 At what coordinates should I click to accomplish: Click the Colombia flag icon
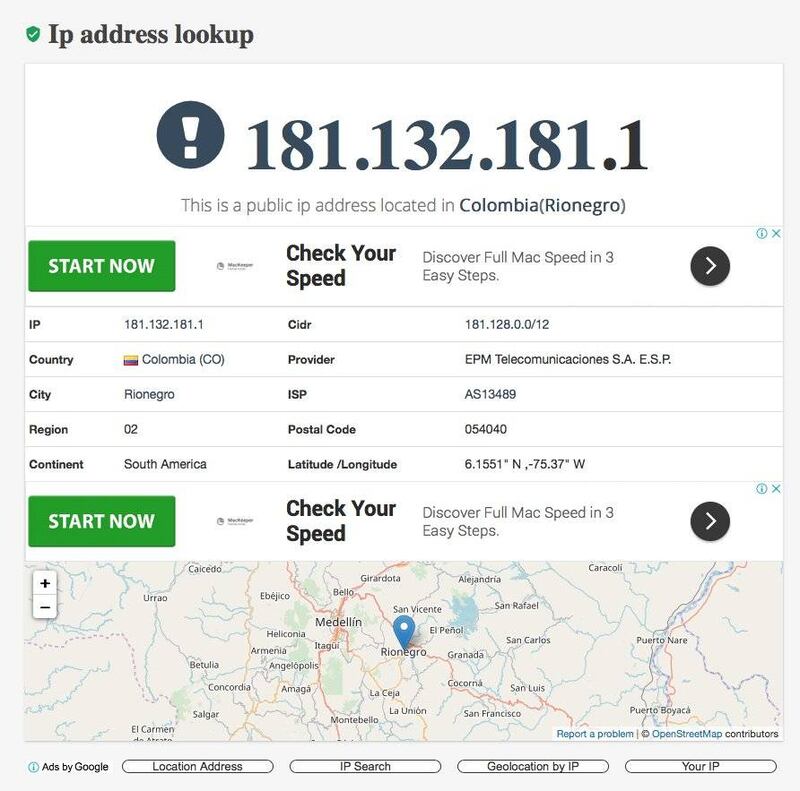tap(131, 360)
